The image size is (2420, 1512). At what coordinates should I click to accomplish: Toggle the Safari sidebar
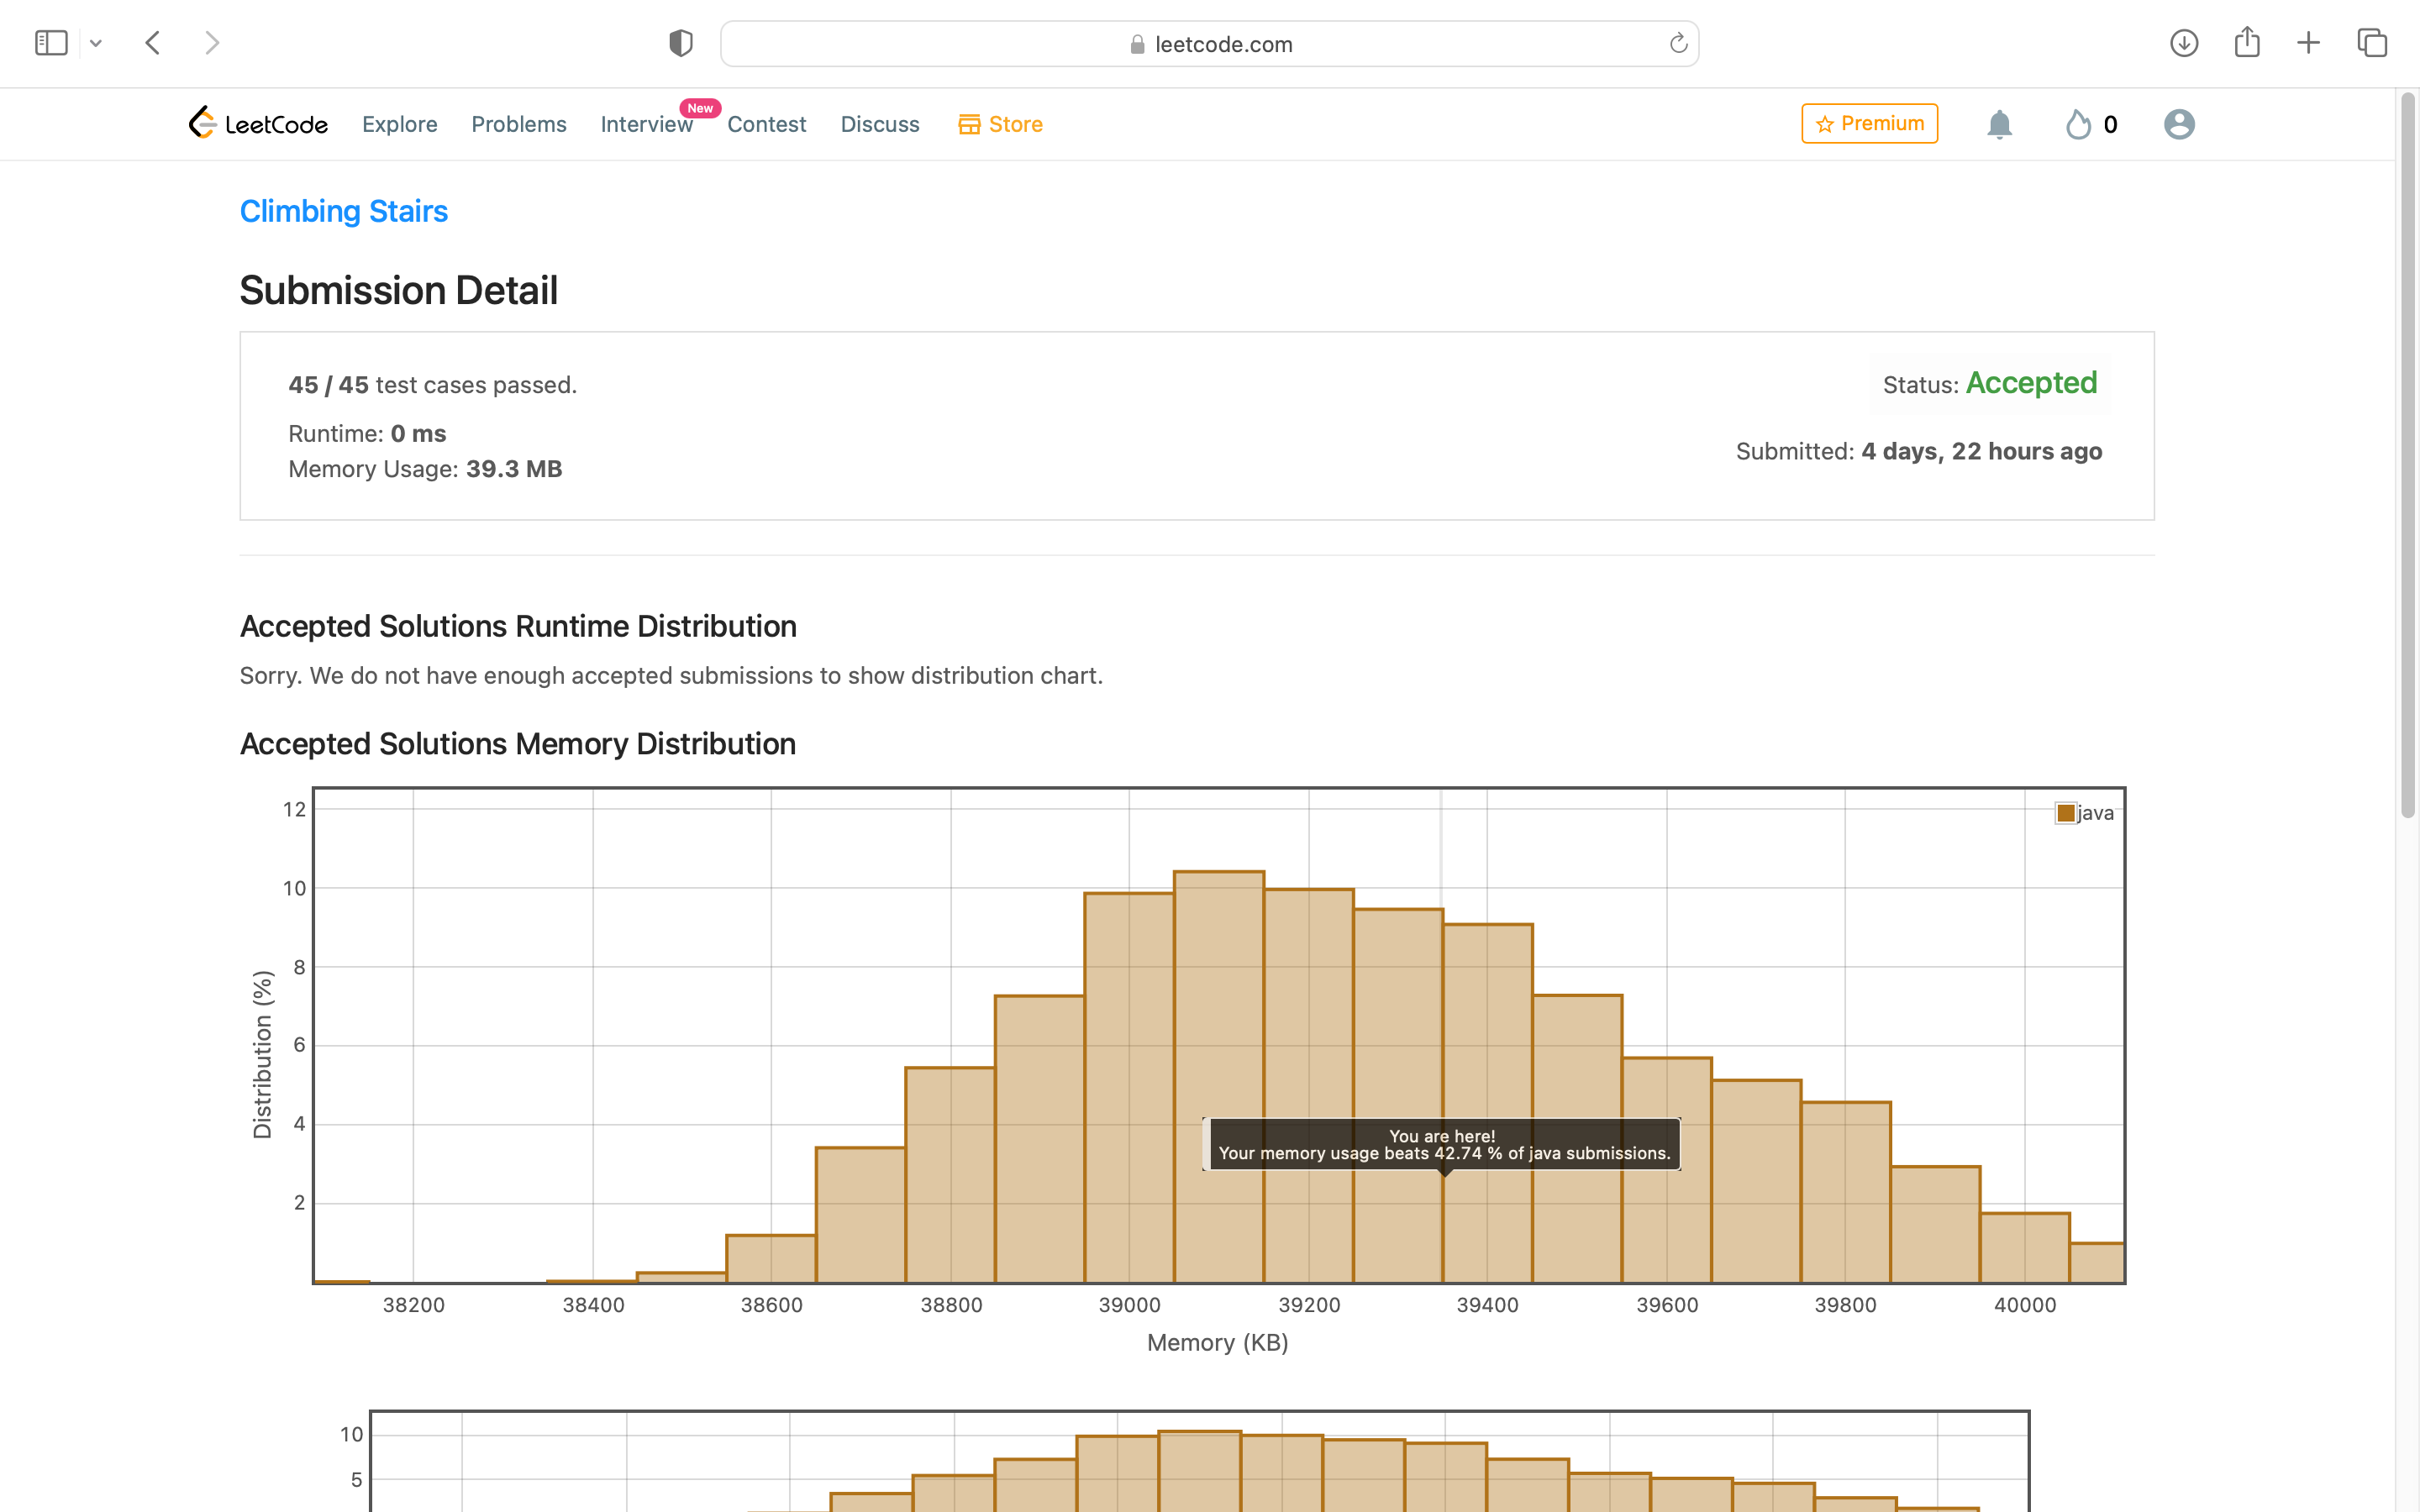pos(51,43)
